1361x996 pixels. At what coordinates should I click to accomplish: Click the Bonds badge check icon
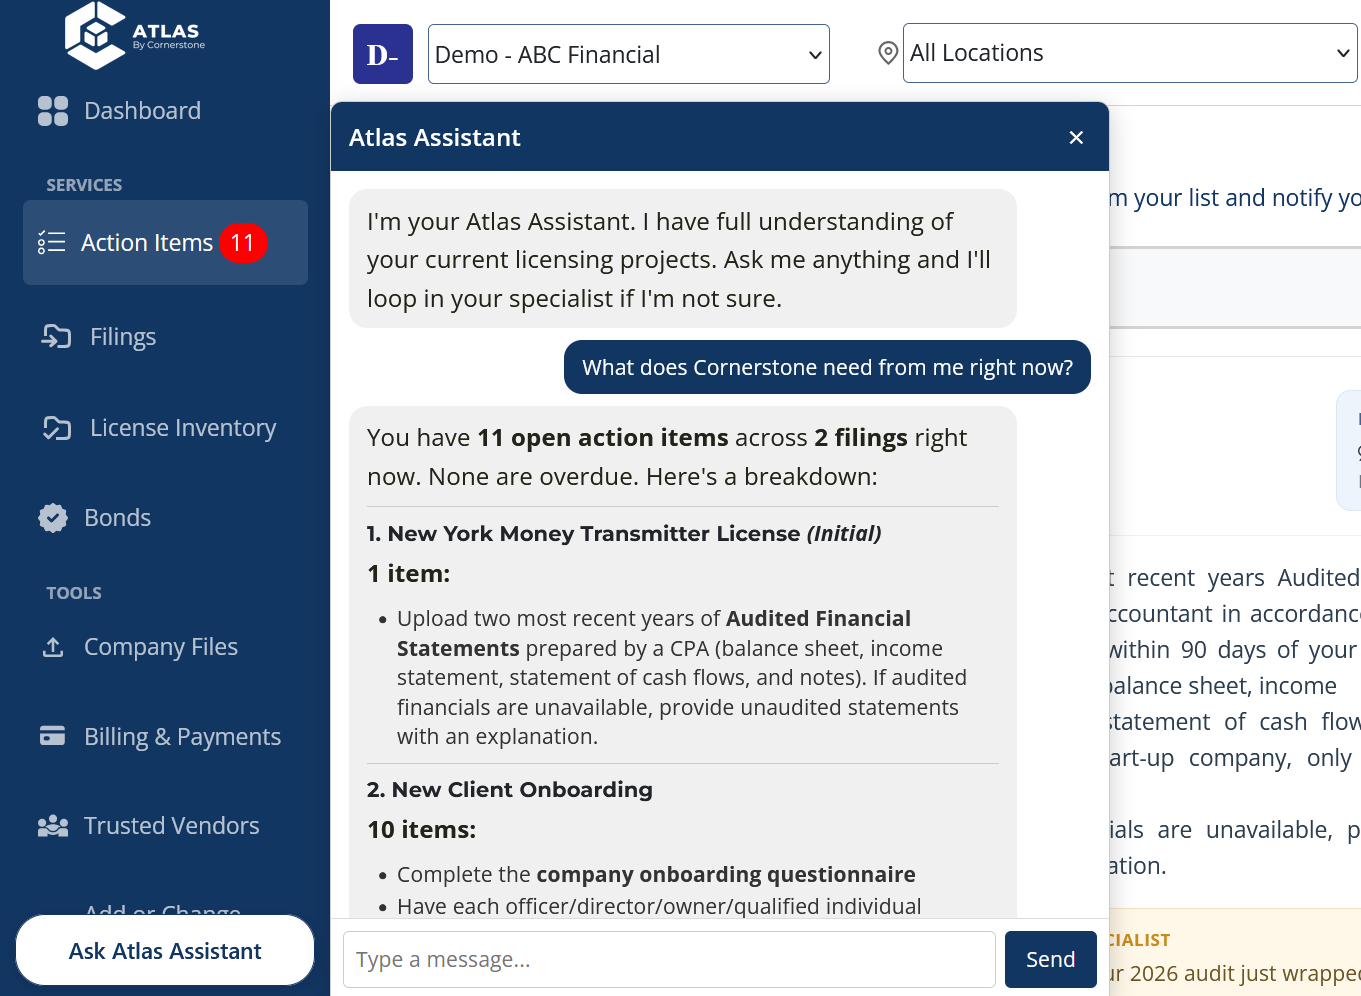coord(53,518)
